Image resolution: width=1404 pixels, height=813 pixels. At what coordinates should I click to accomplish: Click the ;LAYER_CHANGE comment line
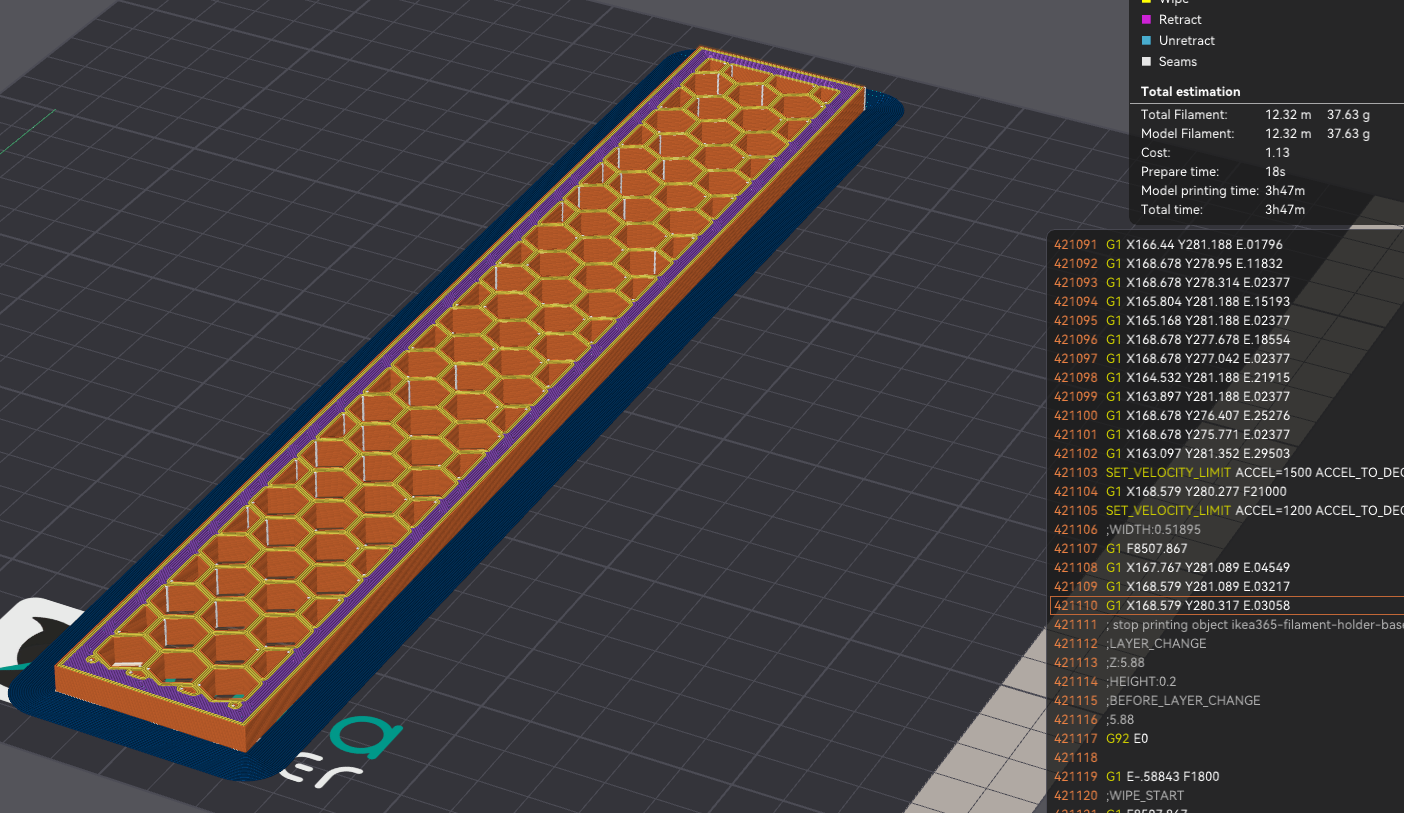click(1226, 643)
